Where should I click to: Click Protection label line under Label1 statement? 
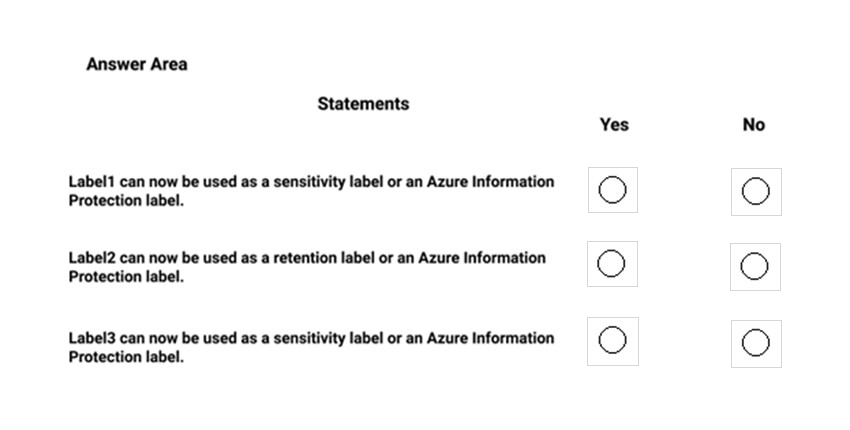coord(126,201)
